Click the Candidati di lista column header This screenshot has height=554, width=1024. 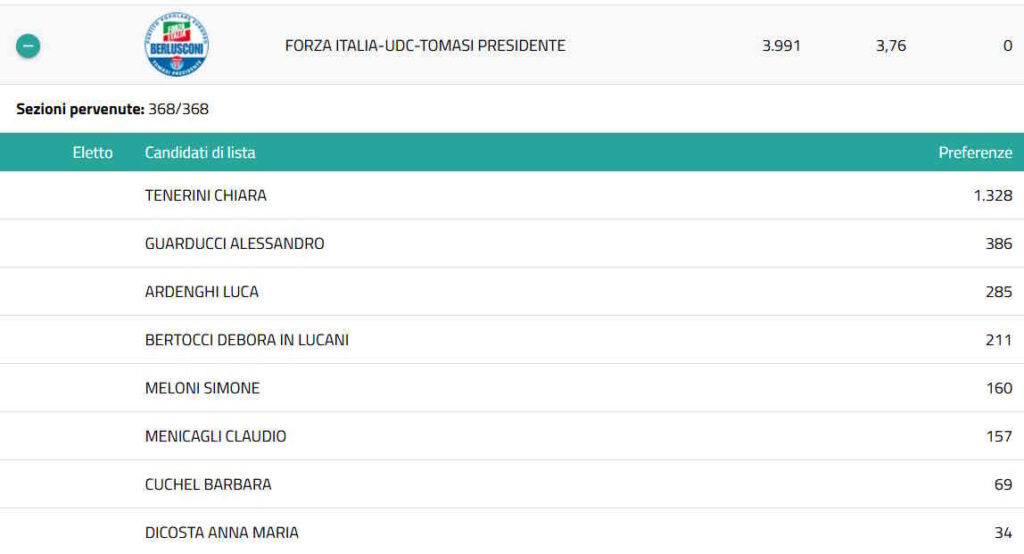pyautogui.click(x=200, y=153)
